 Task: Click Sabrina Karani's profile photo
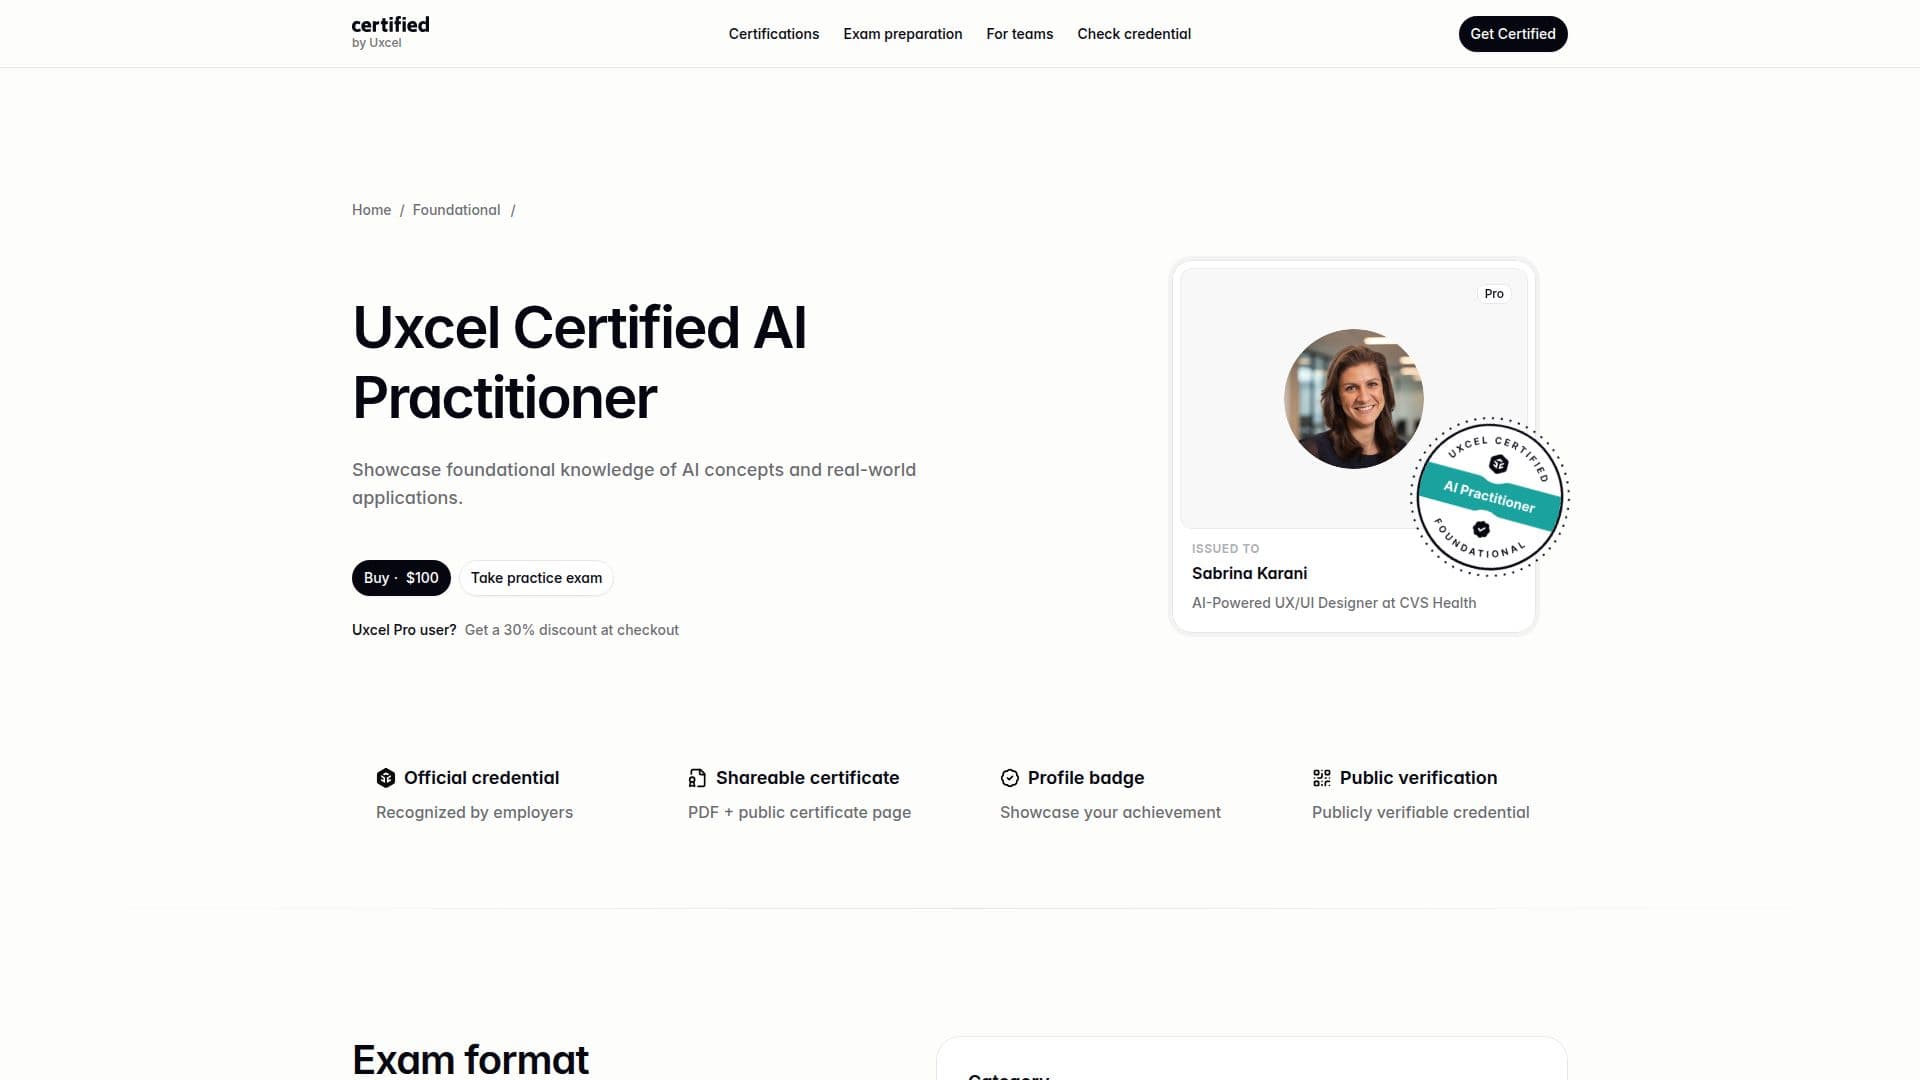tap(1354, 399)
